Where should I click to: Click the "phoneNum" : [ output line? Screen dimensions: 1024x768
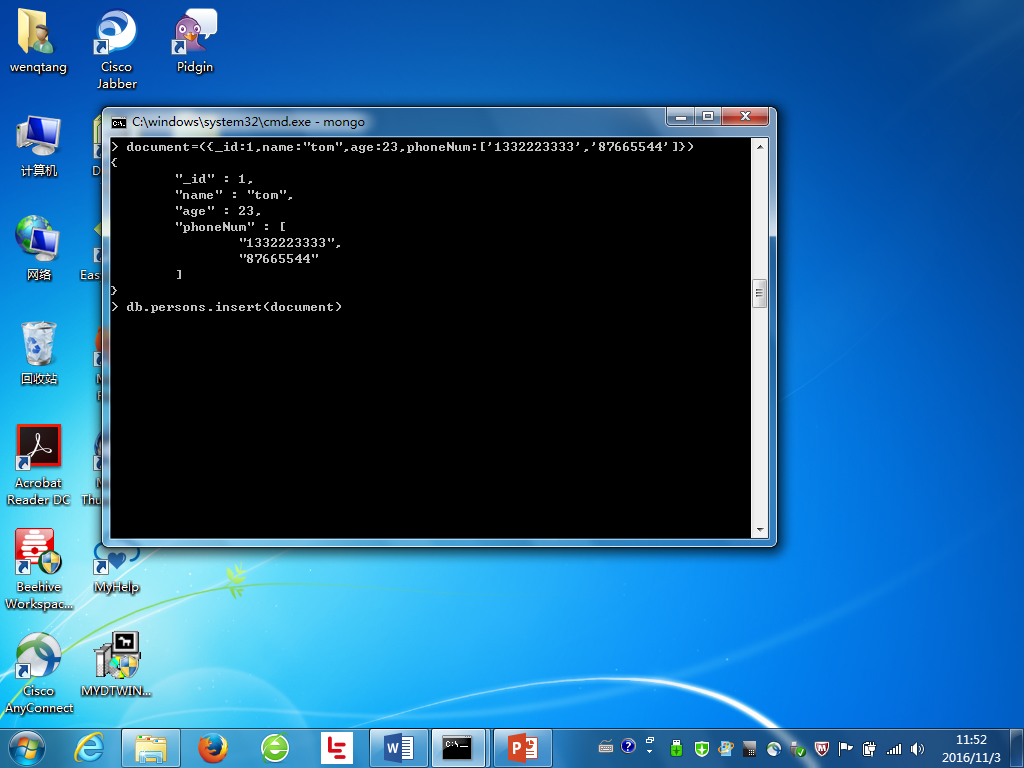(231, 227)
